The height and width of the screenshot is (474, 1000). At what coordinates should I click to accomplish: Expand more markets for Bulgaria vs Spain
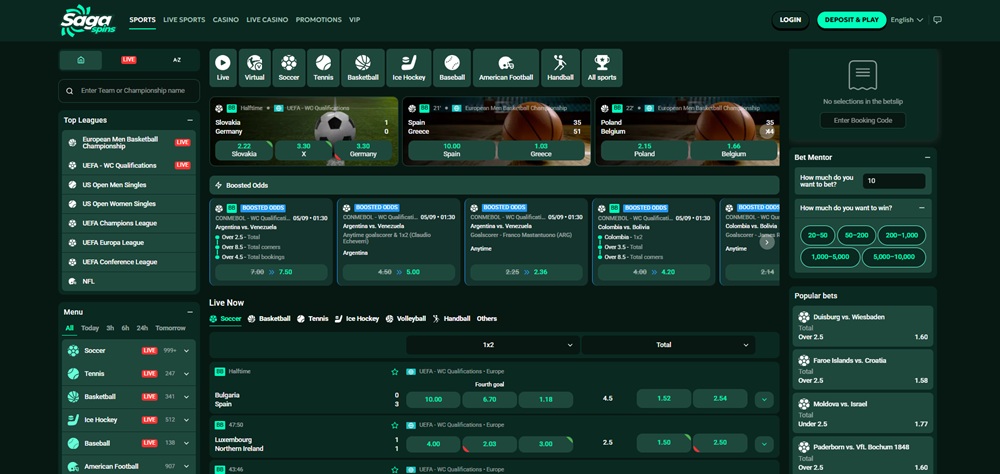pos(764,400)
